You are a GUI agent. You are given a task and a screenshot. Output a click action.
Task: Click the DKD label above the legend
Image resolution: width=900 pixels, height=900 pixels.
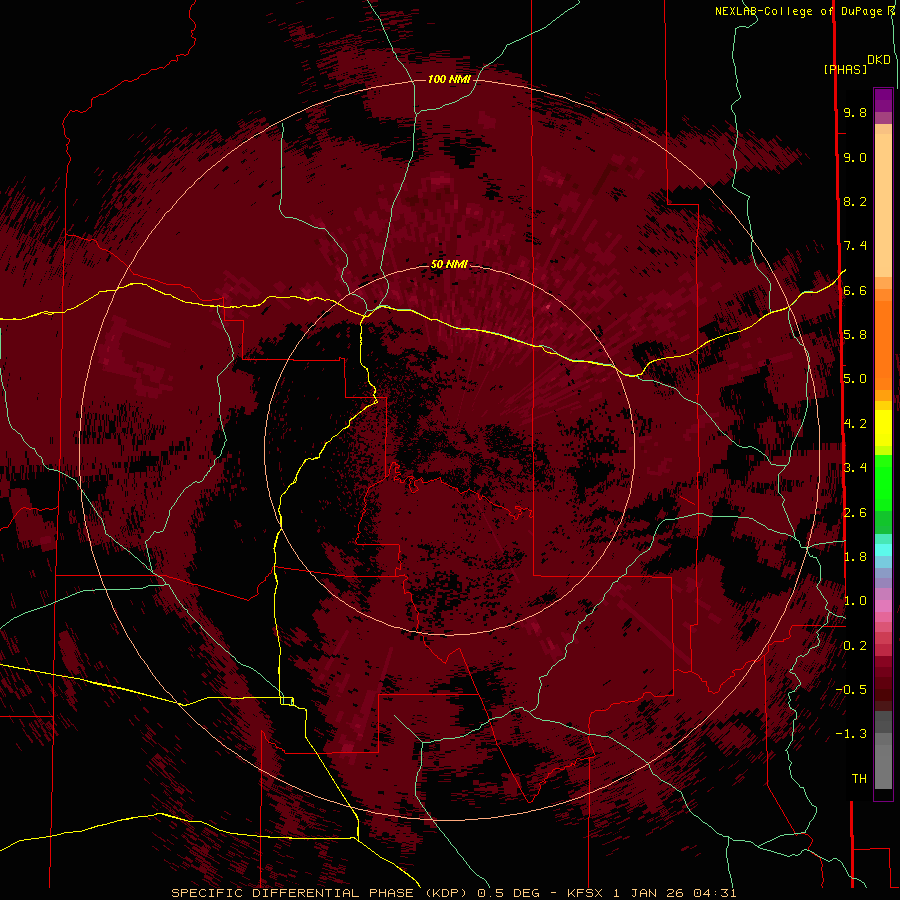click(x=878, y=60)
